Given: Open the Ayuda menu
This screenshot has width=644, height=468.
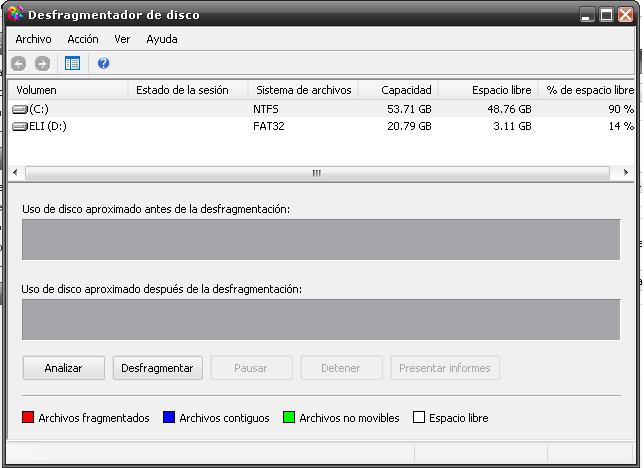Looking at the screenshot, I should click(x=162, y=39).
